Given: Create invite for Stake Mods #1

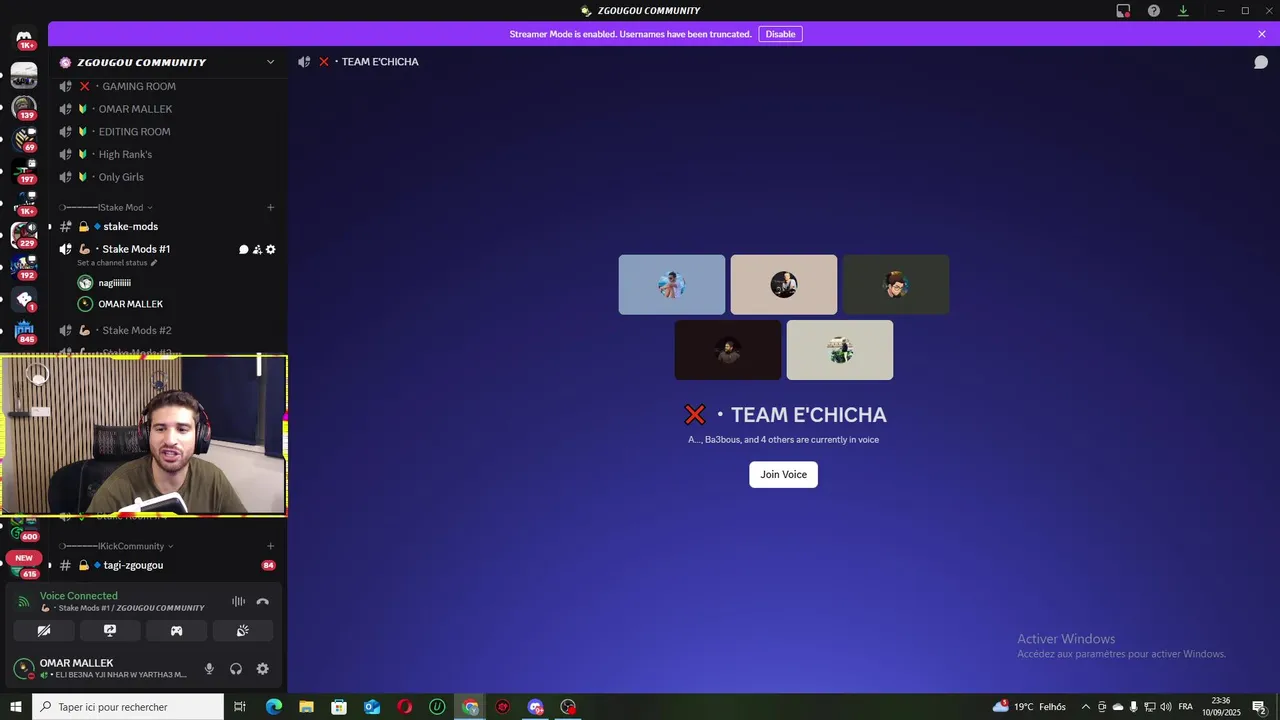Looking at the screenshot, I should point(257,249).
